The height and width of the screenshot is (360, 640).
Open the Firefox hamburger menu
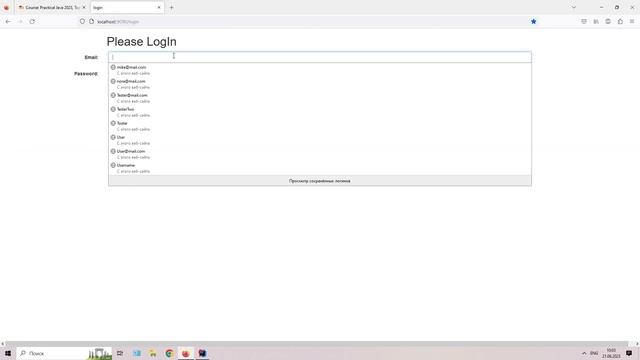632,22
